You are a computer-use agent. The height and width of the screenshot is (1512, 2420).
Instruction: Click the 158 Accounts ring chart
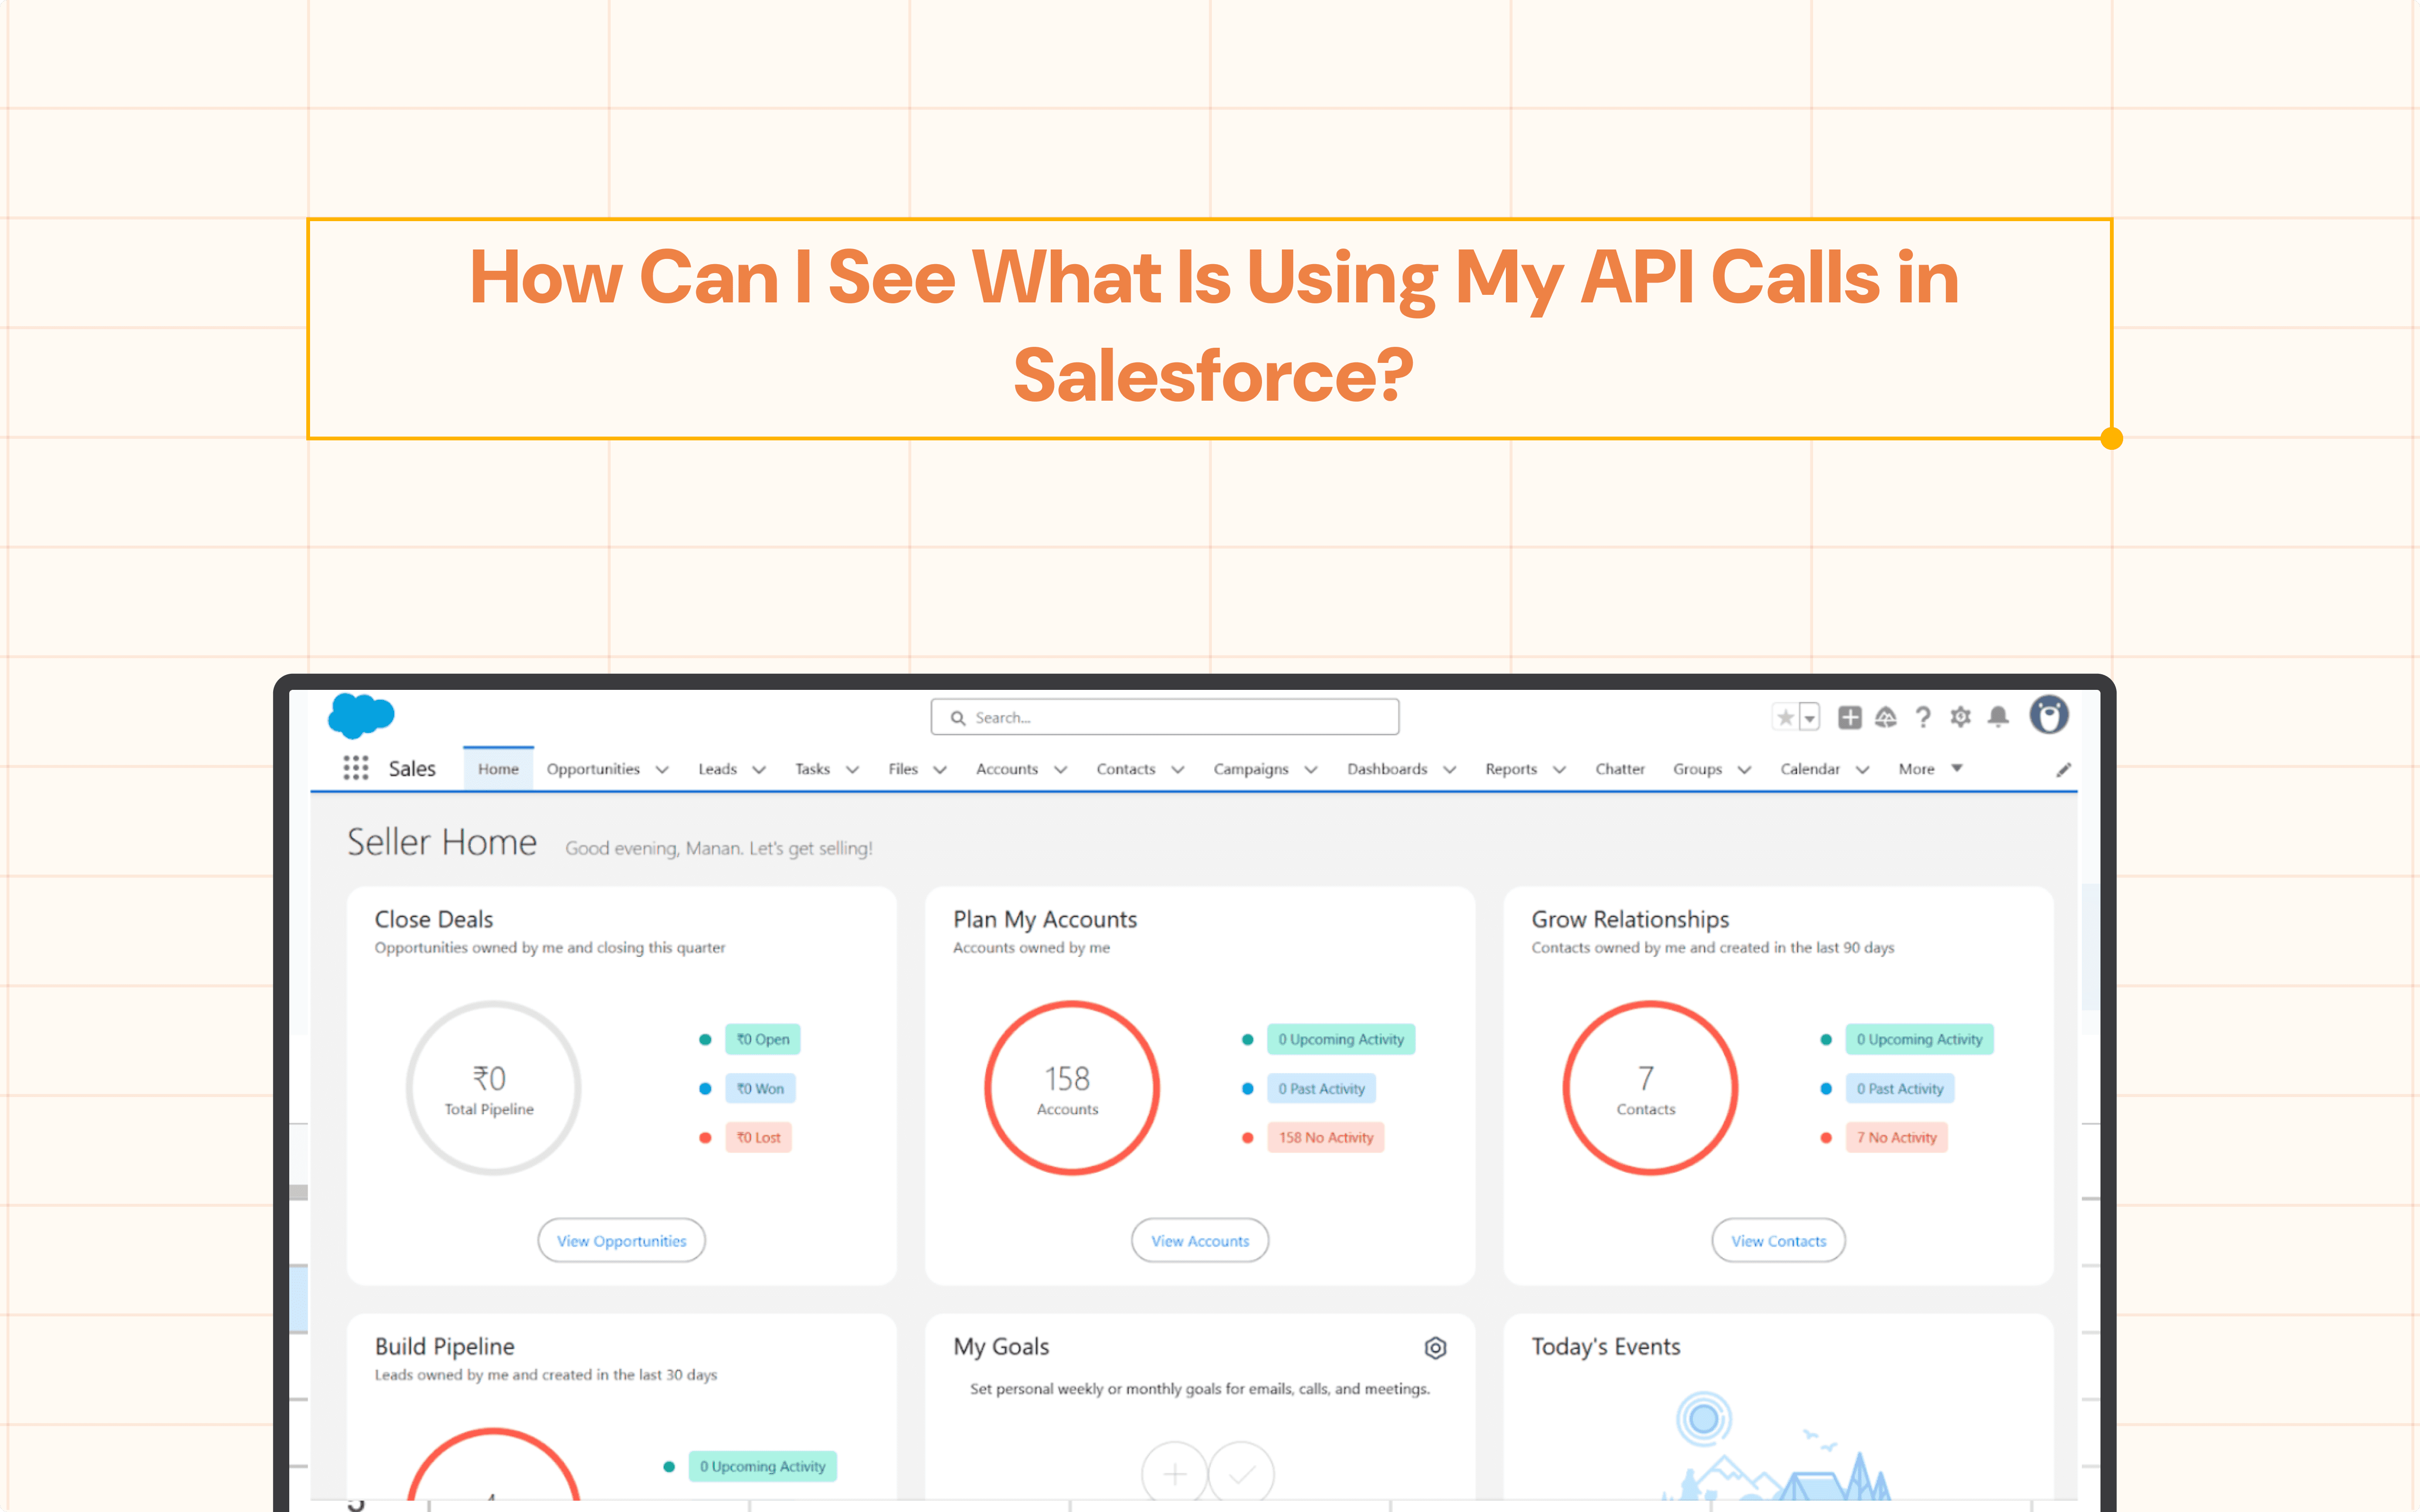click(x=1072, y=1088)
